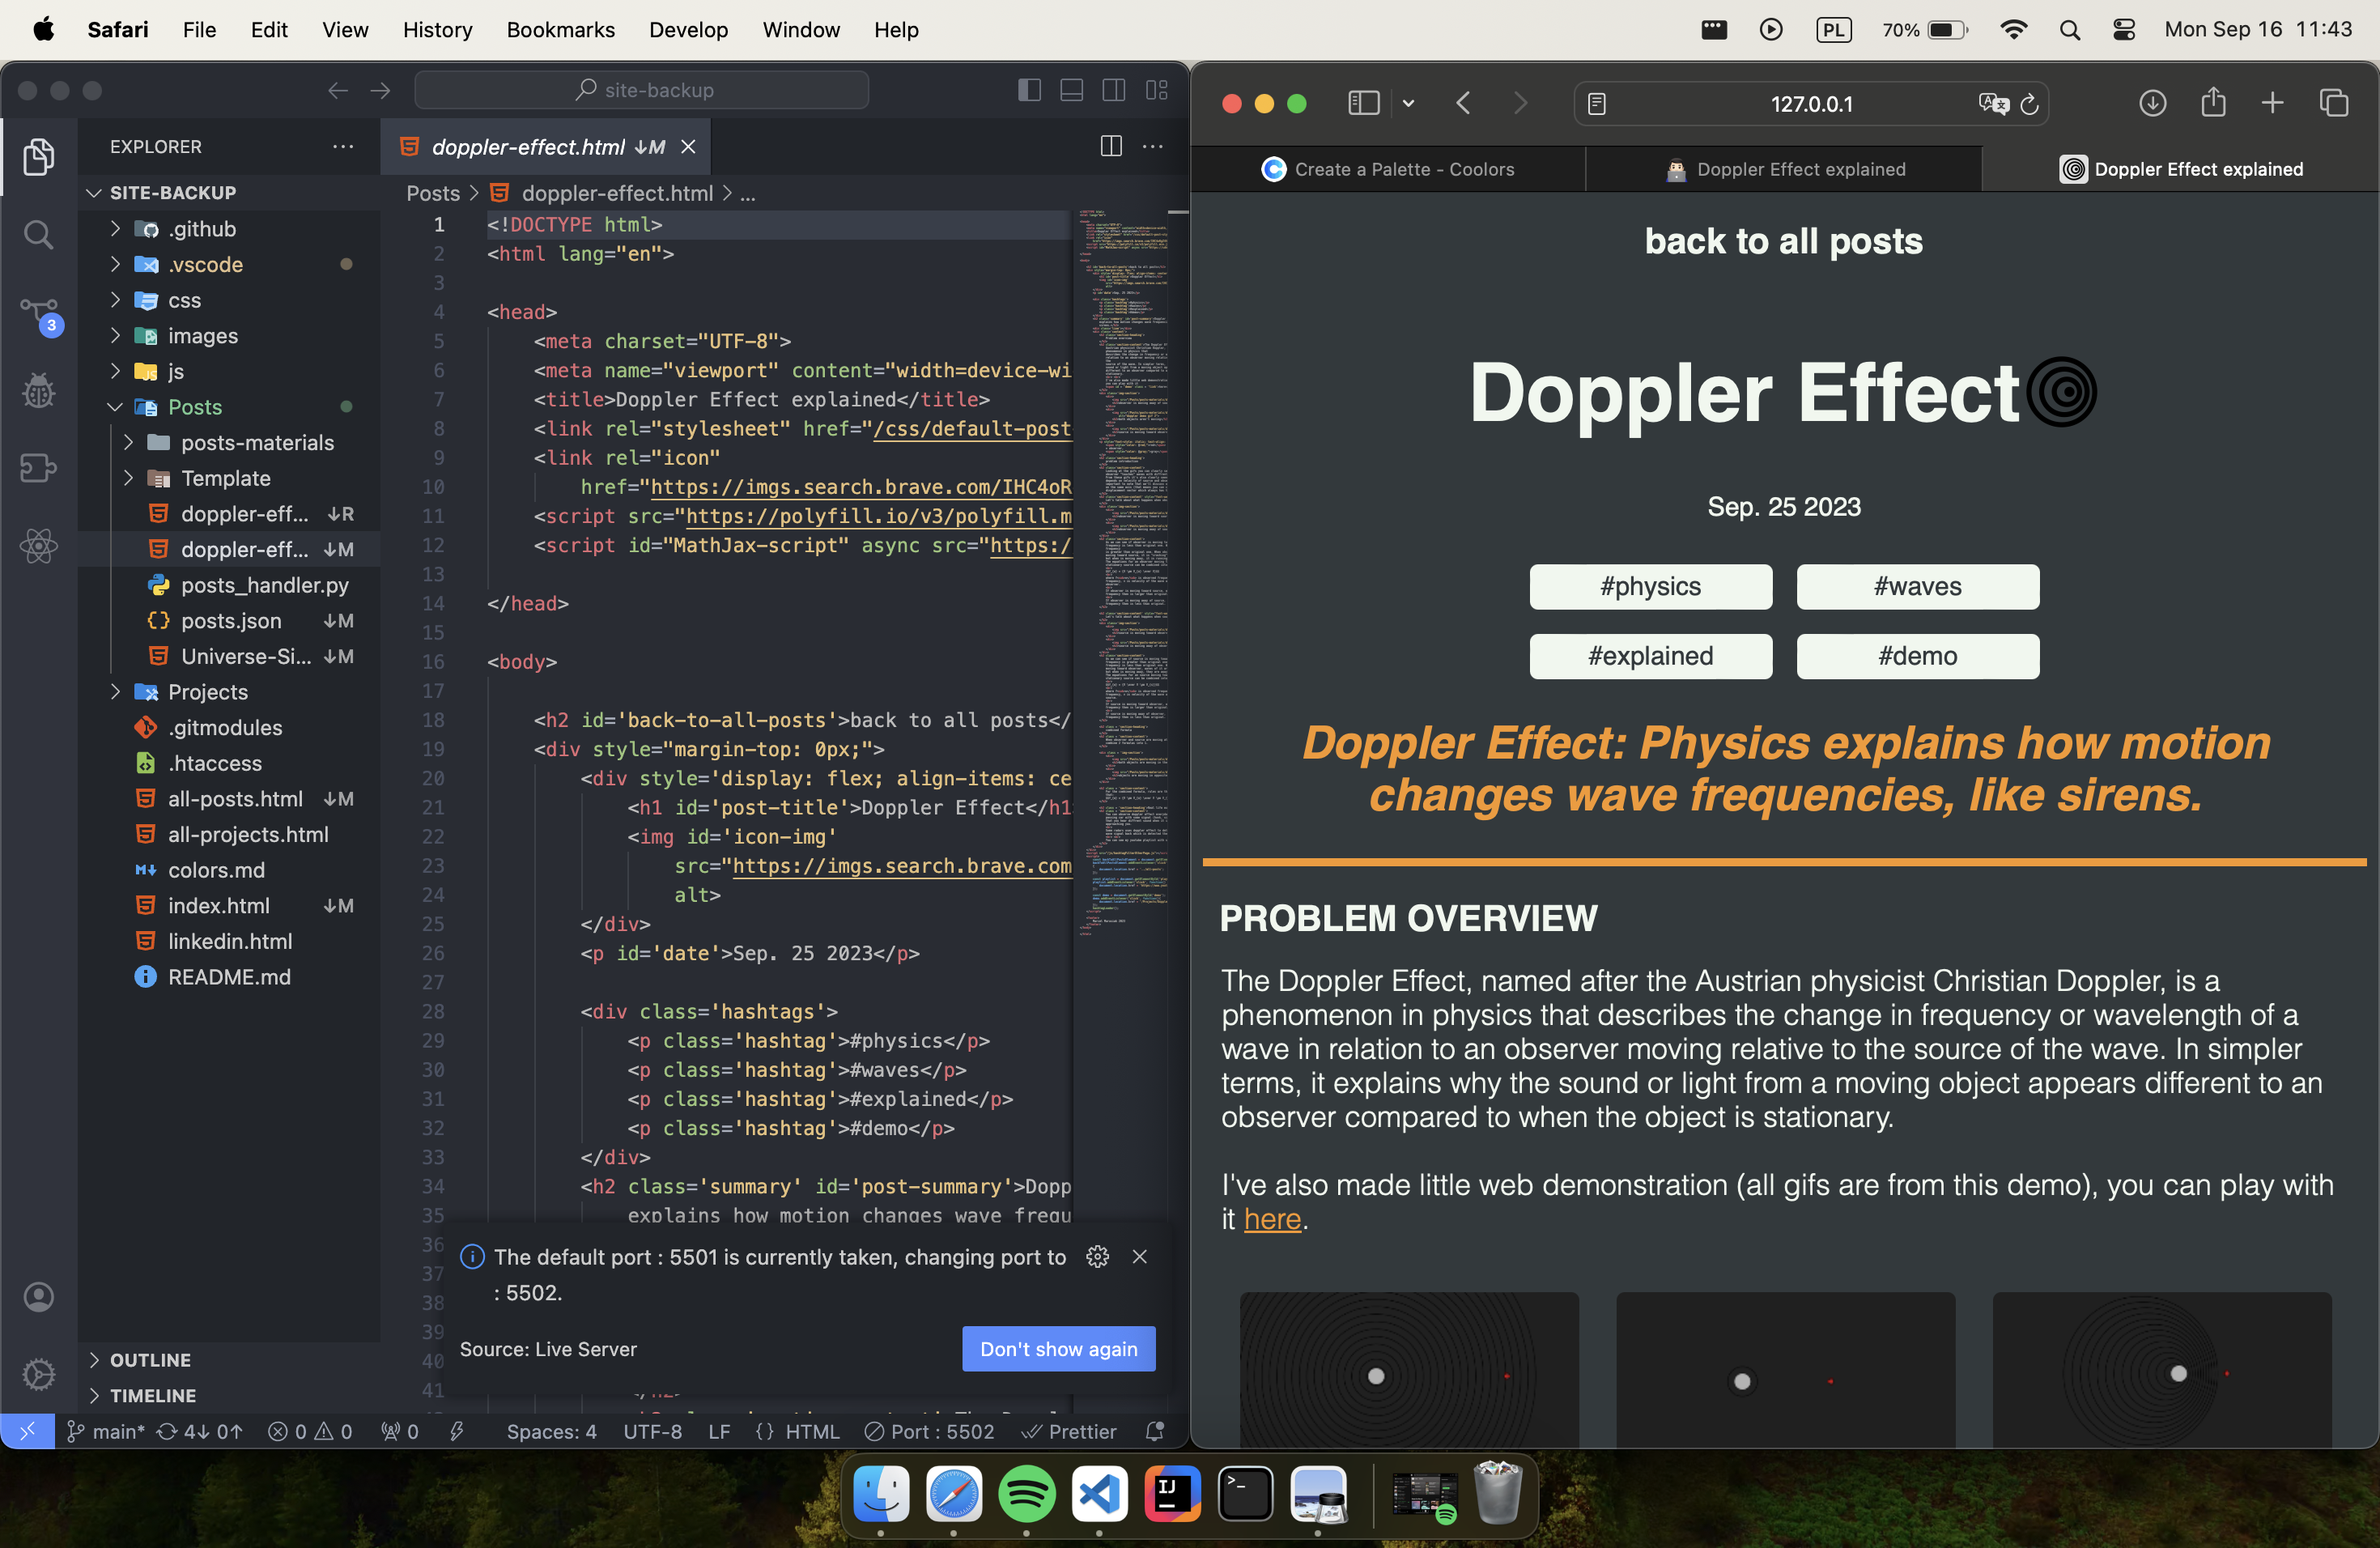This screenshot has height=1548, width=2380.
Task: Open the Accounts icon in activity bar
Action: click(39, 1297)
